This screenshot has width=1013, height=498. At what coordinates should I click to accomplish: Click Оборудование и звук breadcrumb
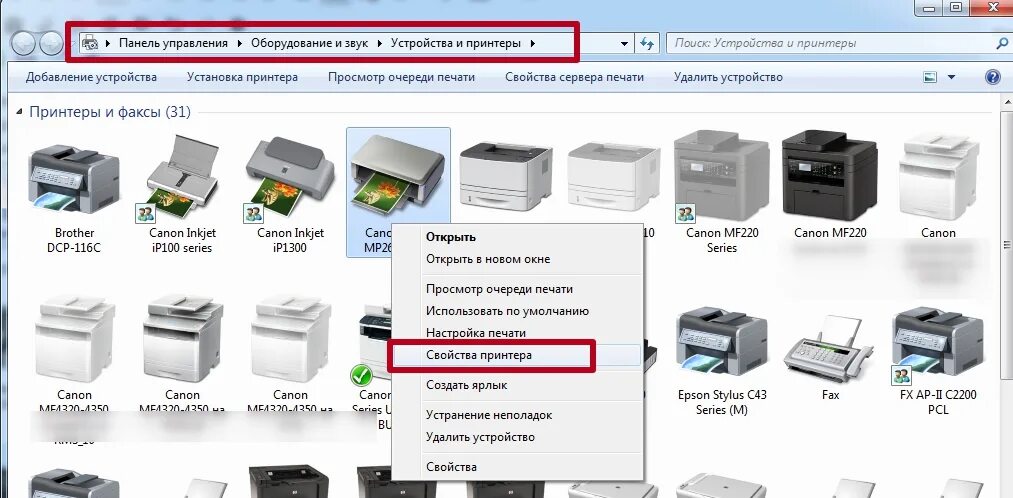[309, 43]
